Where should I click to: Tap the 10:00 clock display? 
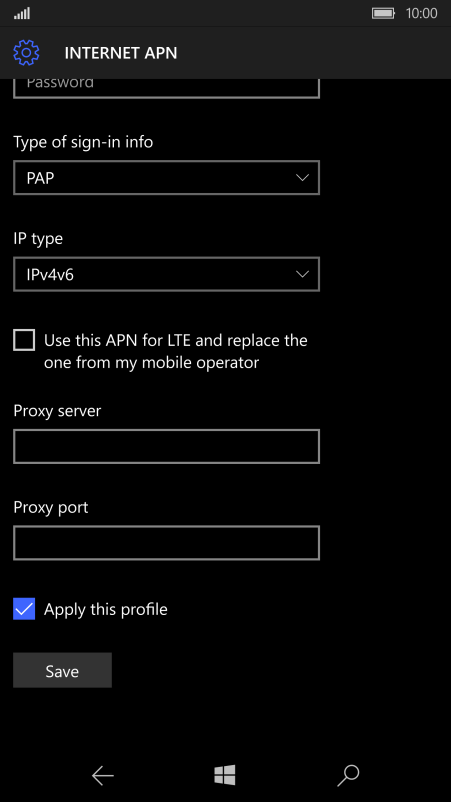click(x=421, y=13)
